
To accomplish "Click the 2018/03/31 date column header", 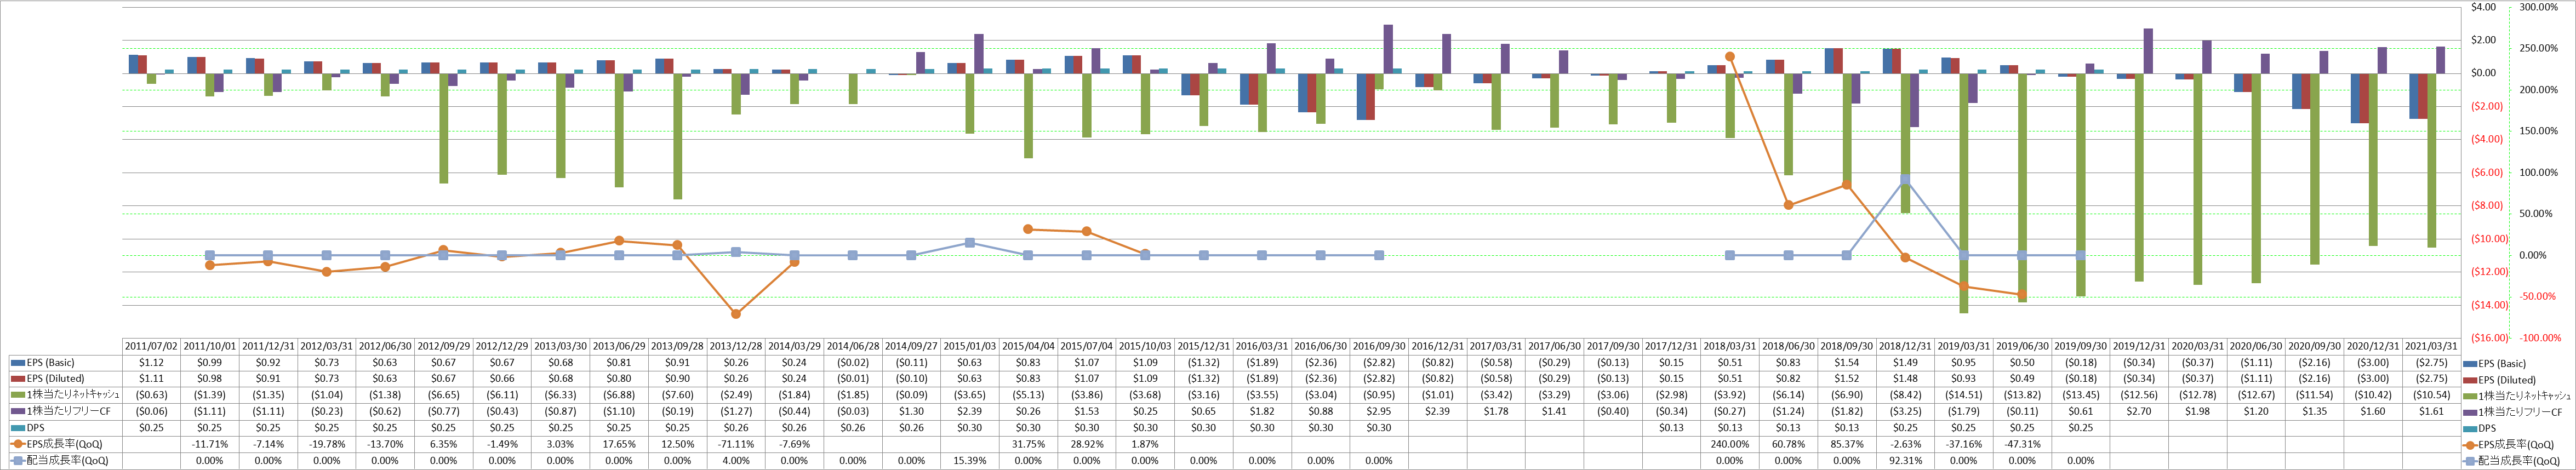I will [1729, 346].
